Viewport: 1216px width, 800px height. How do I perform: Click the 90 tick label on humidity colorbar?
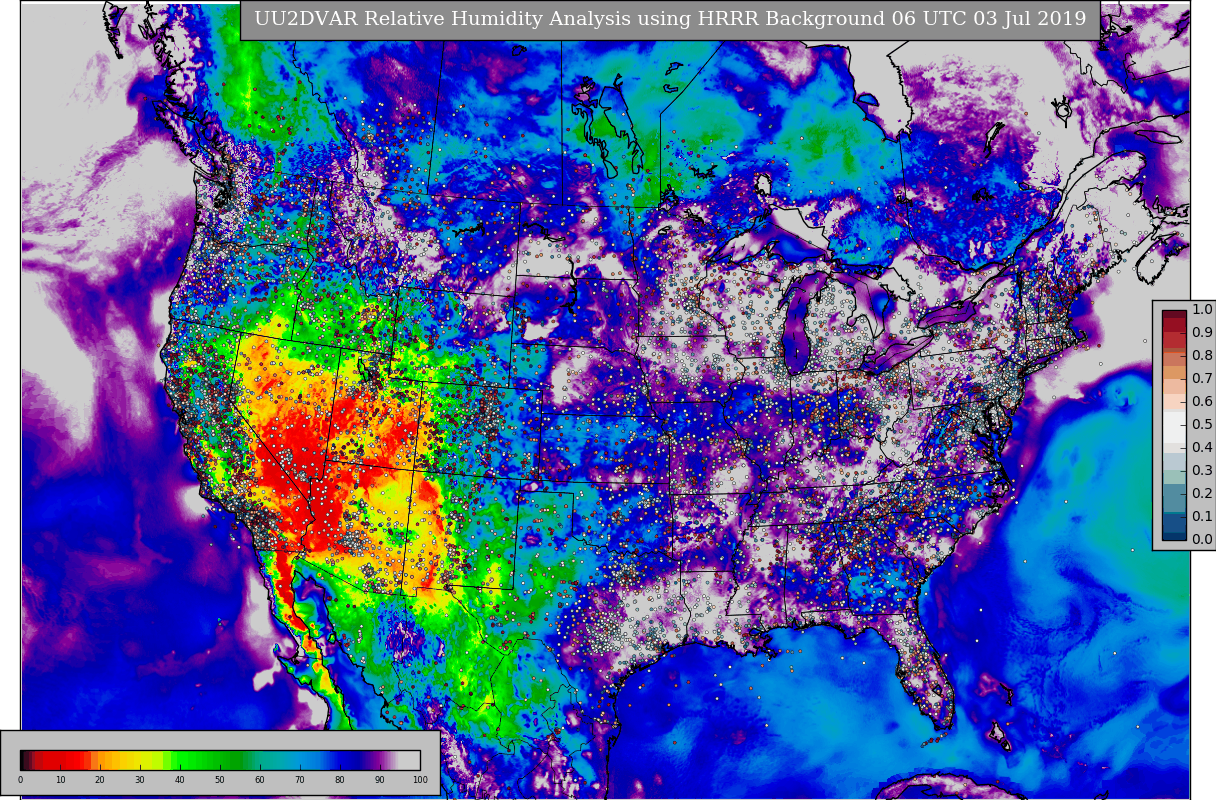tap(380, 780)
